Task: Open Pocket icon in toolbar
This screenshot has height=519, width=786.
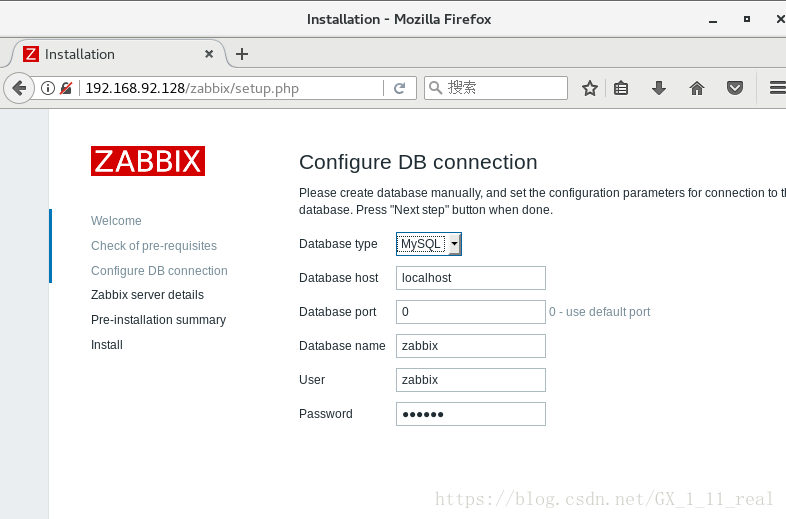Action: coord(735,88)
